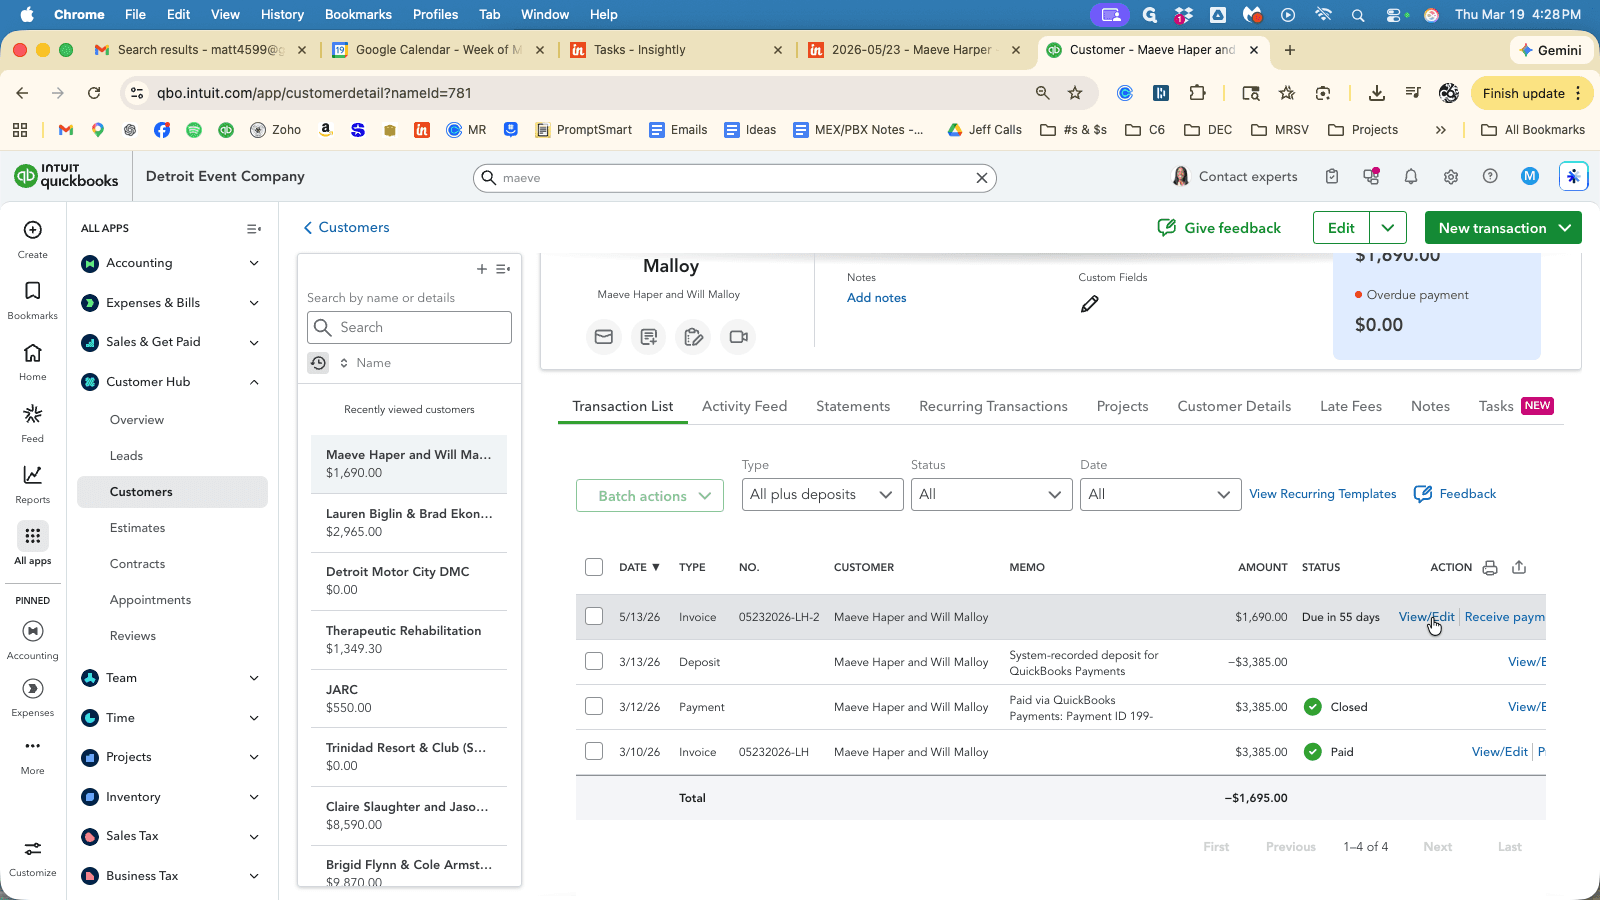The height and width of the screenshot is (900, 1600).
Task: Click the Add notes link
Action: pos(877,298)
